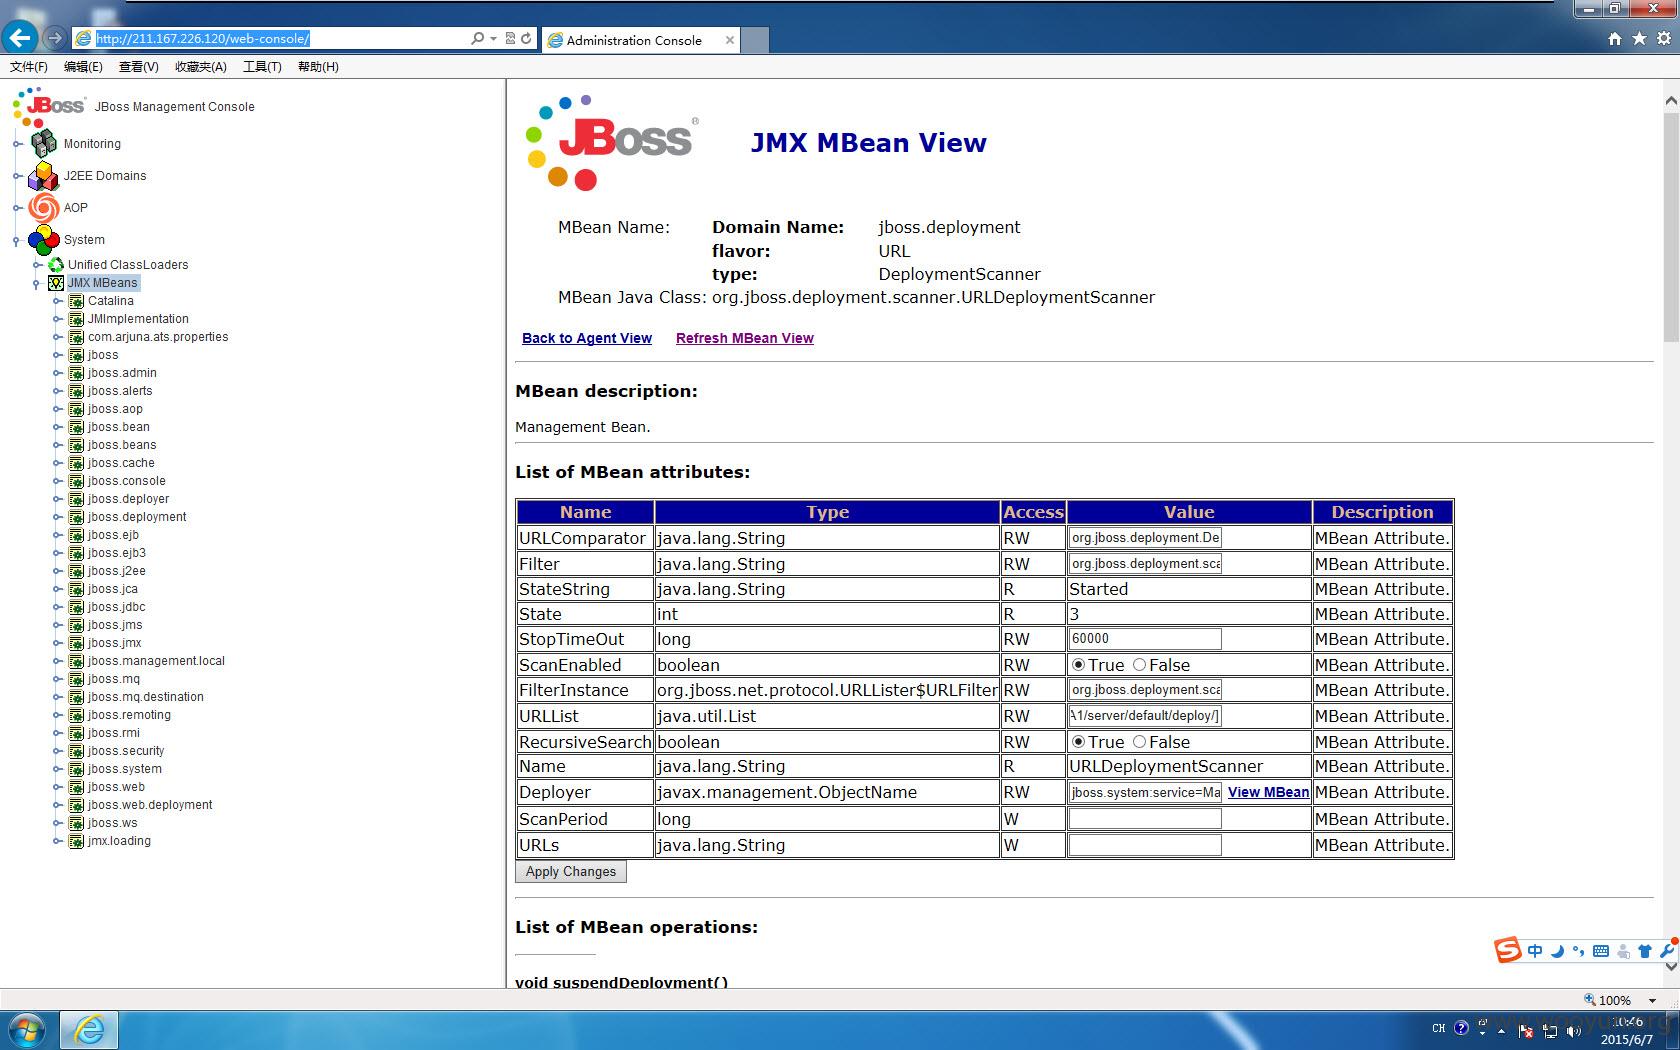Click the System colored balls icon
The height and width of the screenshot is (1050, 1680).
(43, 240)
